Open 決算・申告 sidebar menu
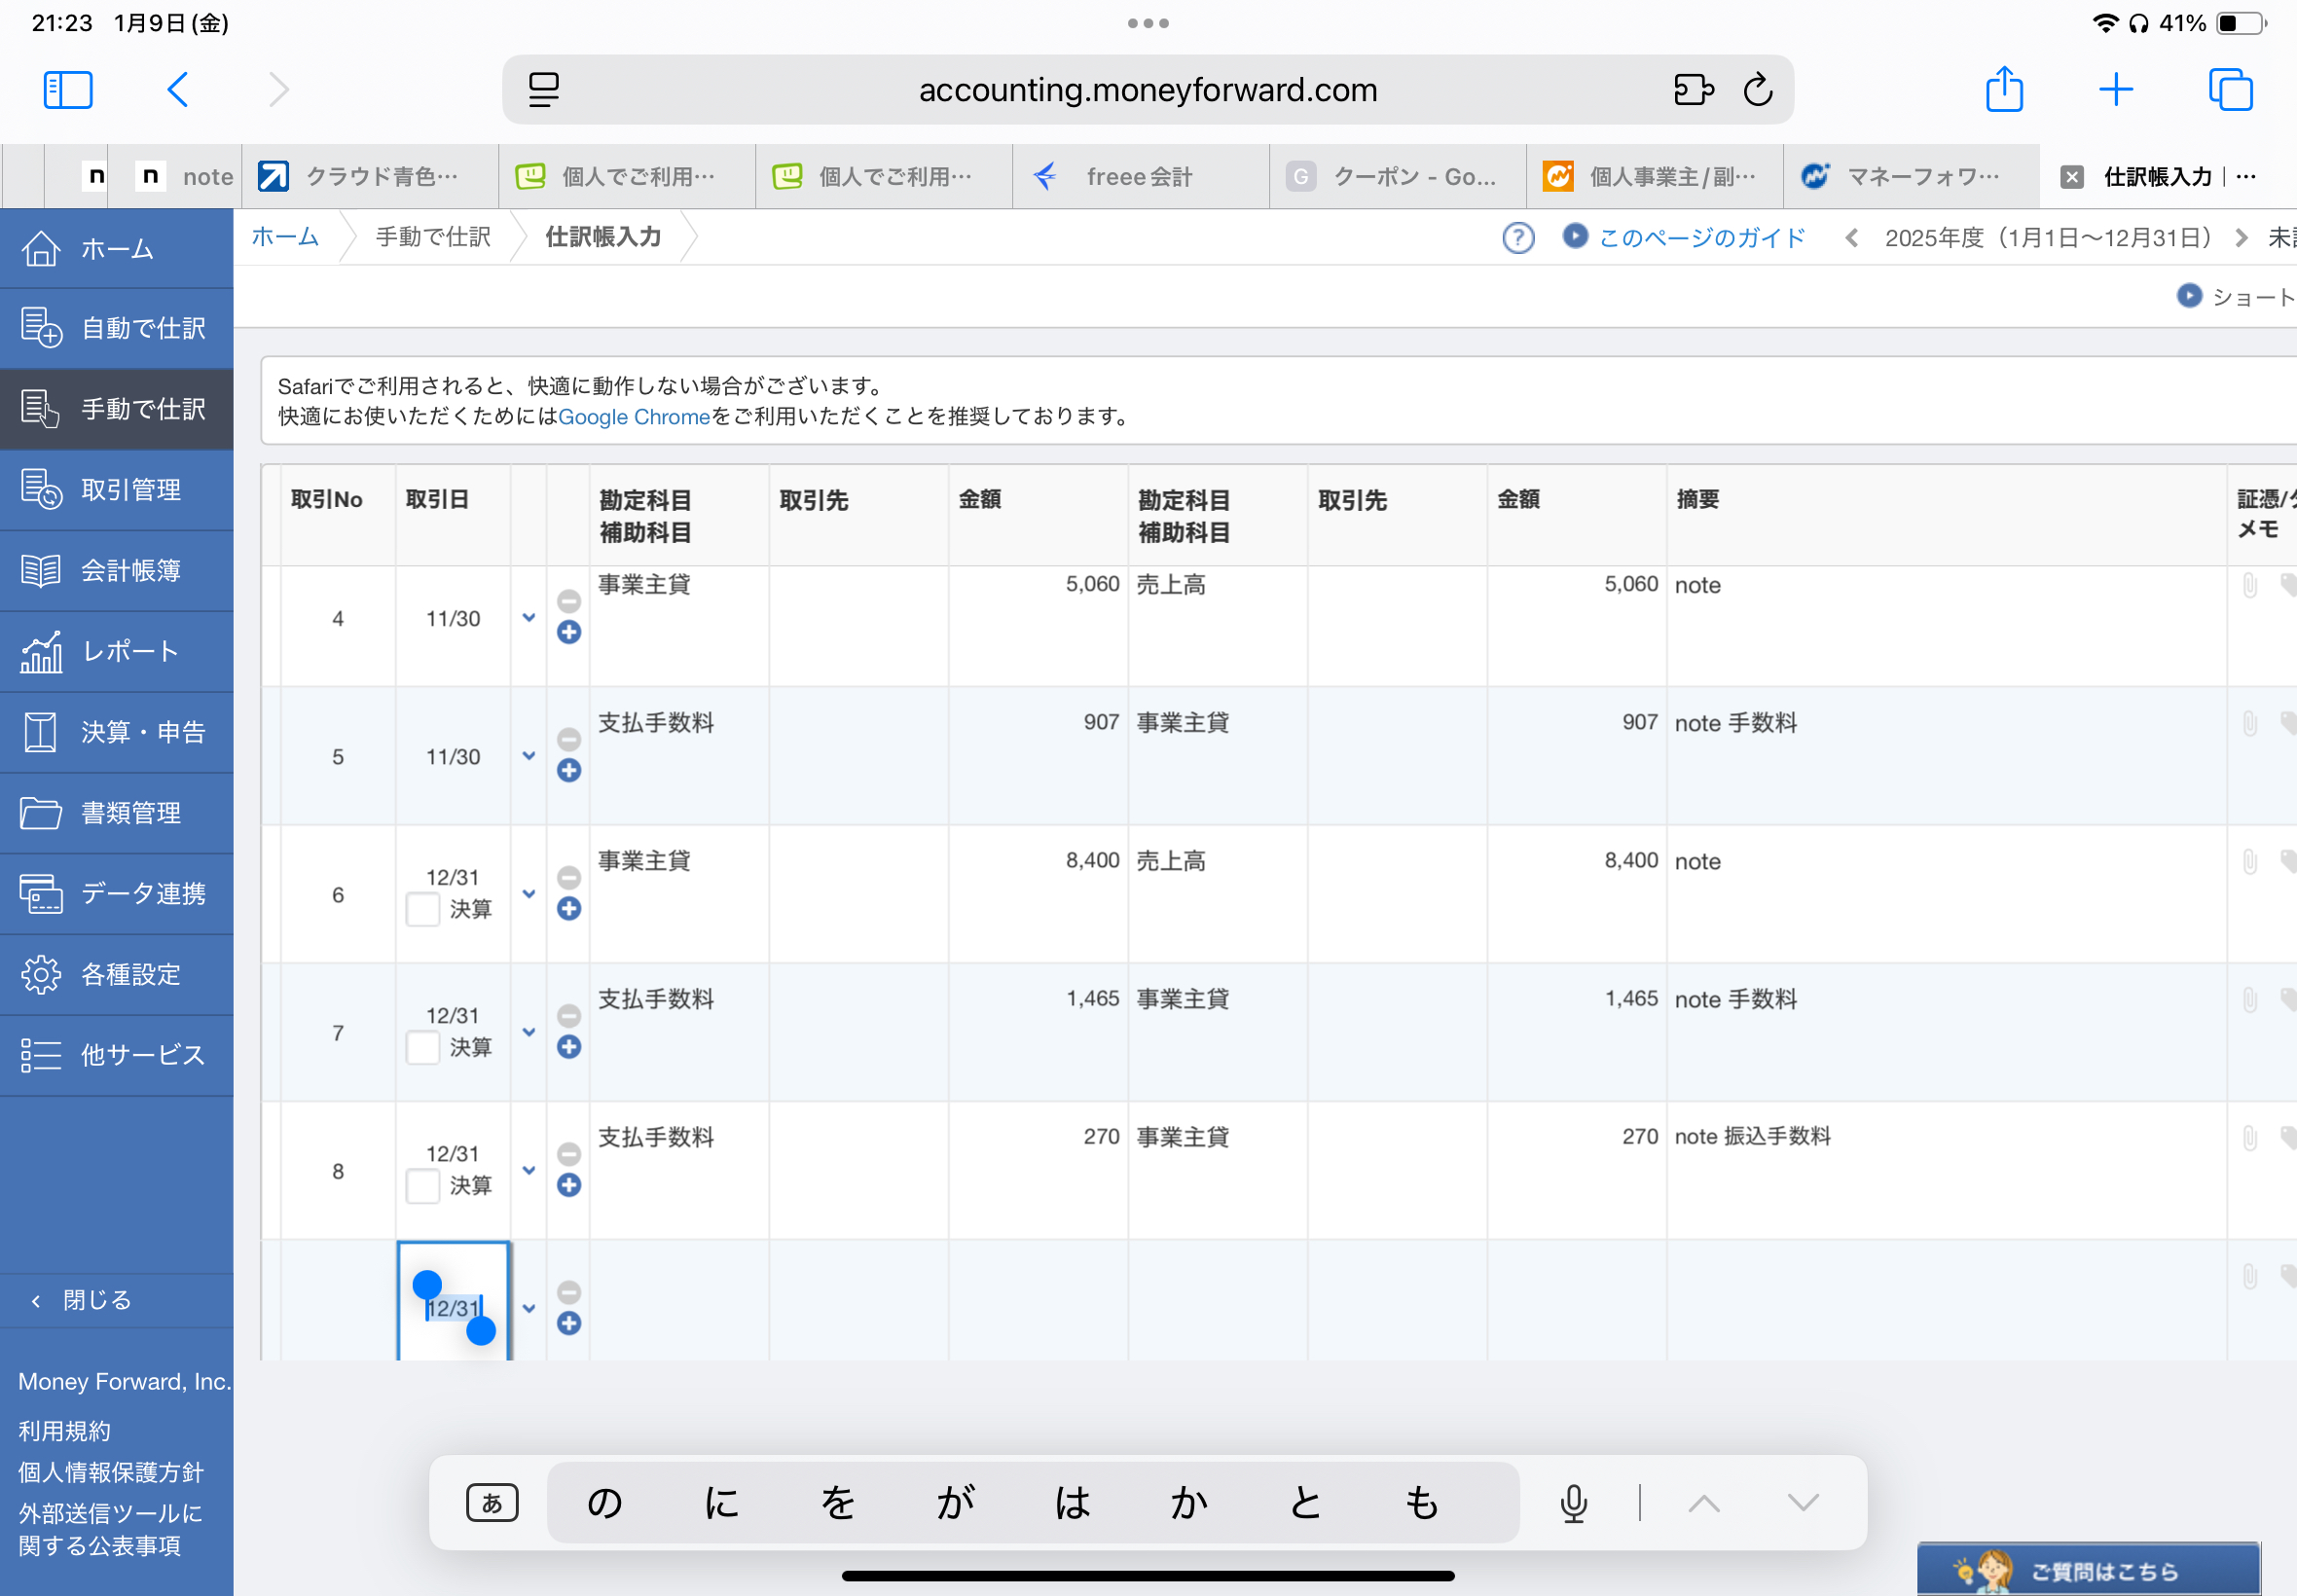The image size is (2297, 1596). tap(116, 732)
